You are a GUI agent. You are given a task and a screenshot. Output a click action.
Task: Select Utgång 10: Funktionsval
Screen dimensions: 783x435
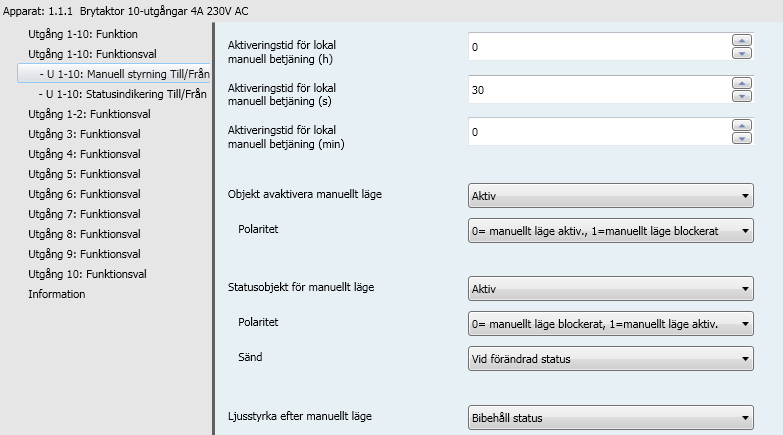click(x=87, y=274)
